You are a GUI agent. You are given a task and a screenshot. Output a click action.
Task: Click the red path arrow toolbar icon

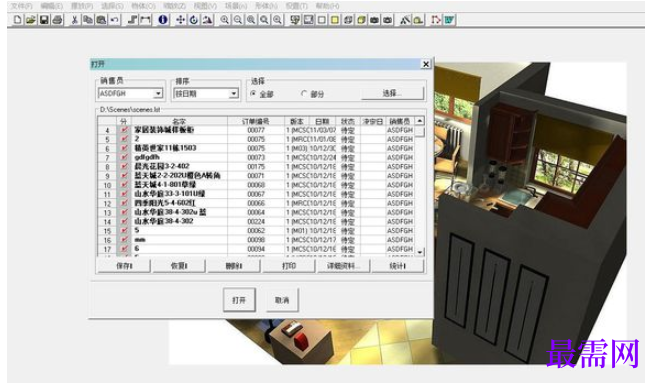coord(436,20)
